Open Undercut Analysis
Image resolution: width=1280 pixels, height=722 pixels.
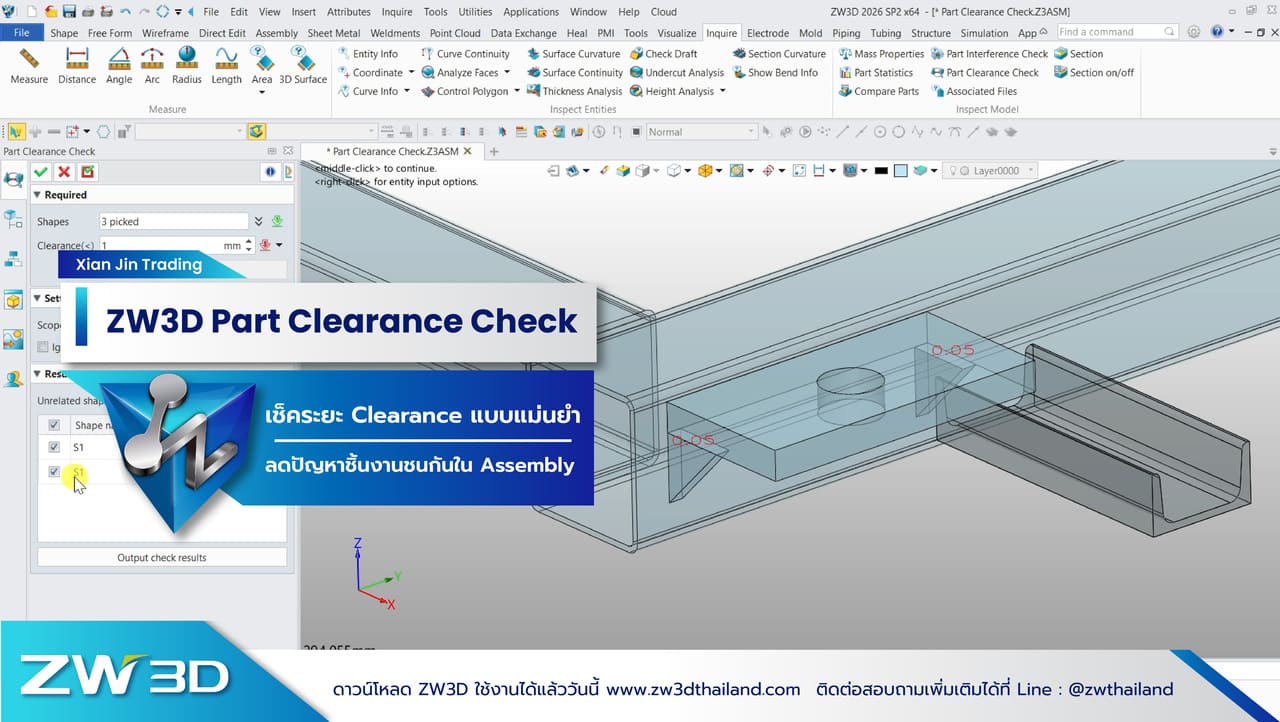point(677,73)
